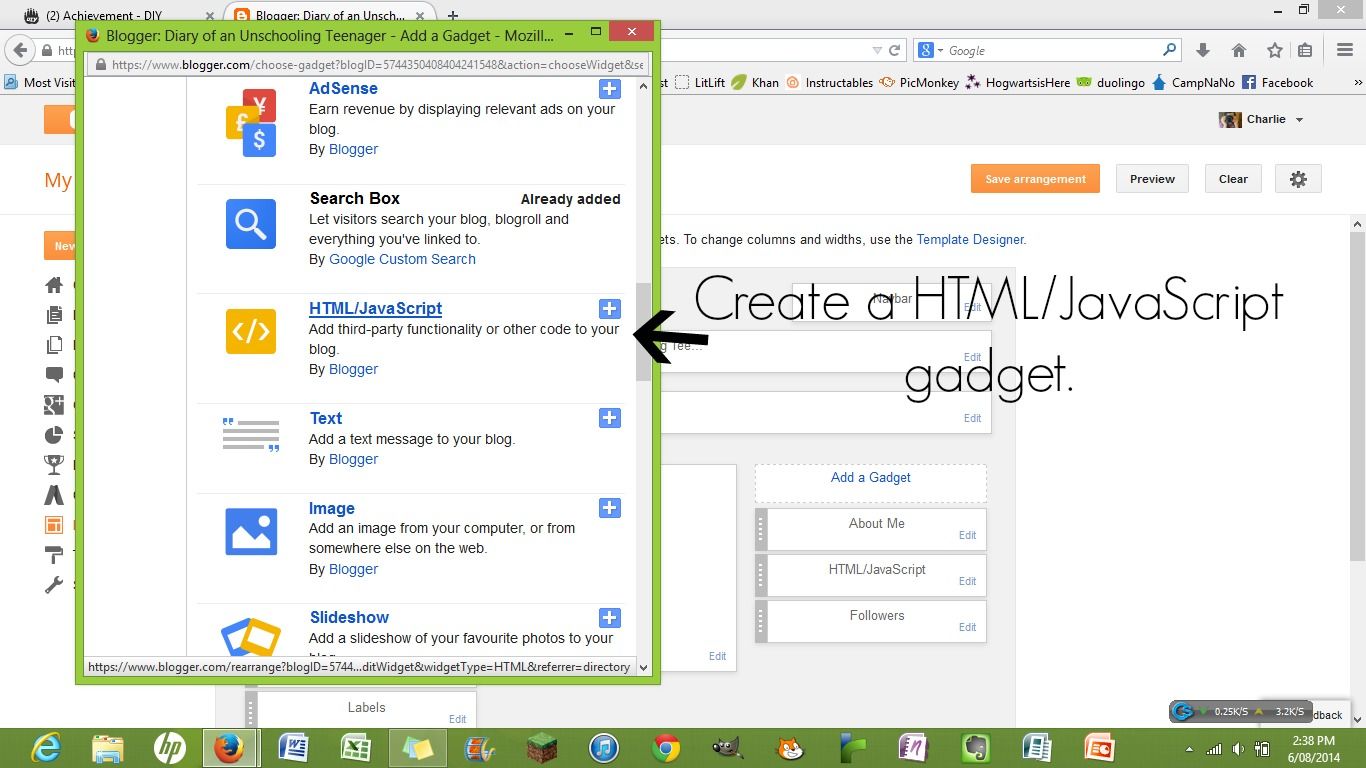Image resolution: width=1366 pixels, height=768 pixels.
Task: Open the orange Layout icon in Blogger sidebar
Action: click(x=53, y=524)
